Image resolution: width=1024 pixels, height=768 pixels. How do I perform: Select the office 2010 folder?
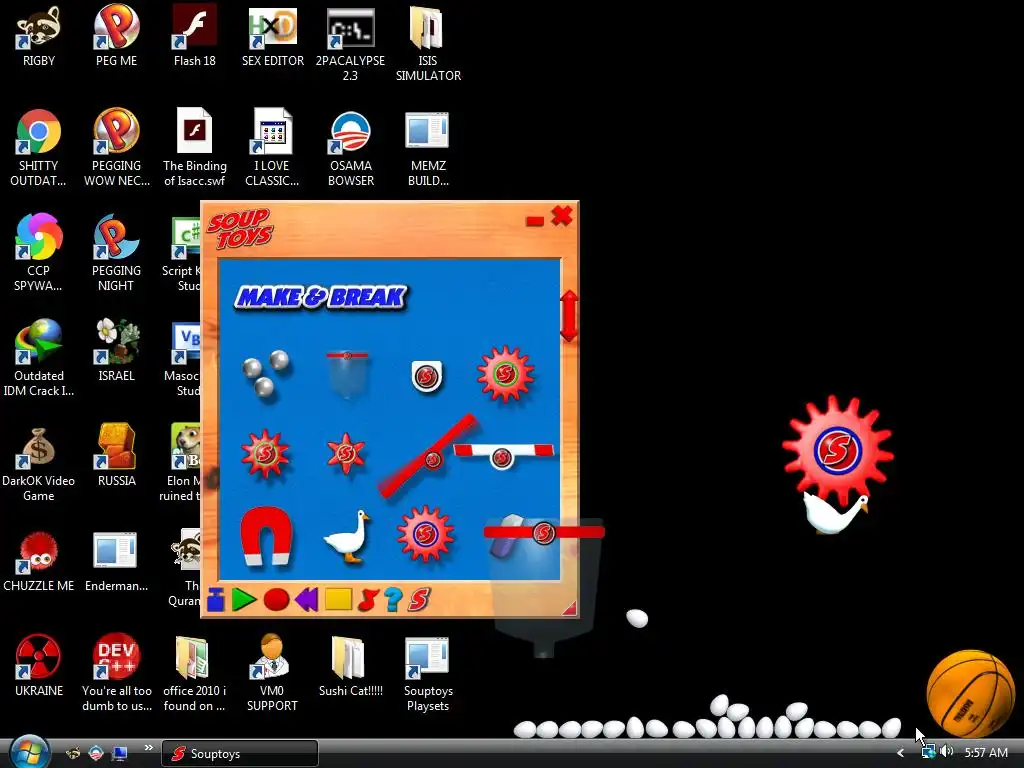[194, 674]
